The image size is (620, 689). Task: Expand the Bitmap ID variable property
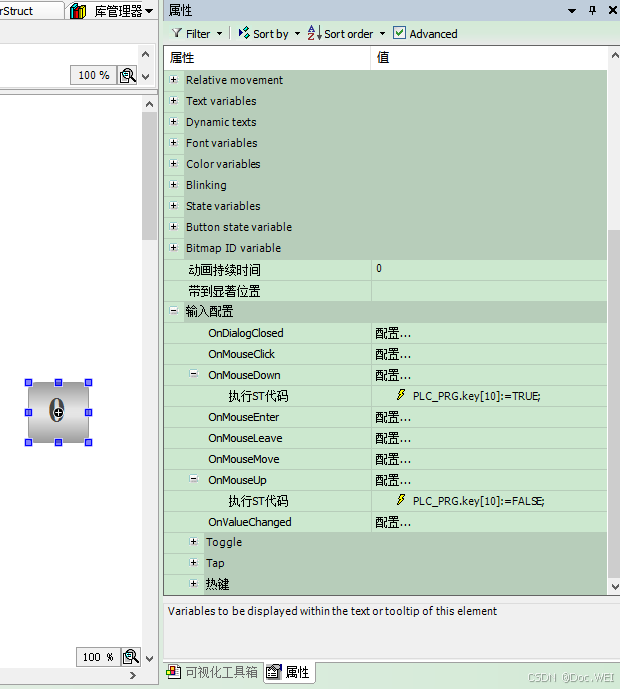click(x=174, y=248)
